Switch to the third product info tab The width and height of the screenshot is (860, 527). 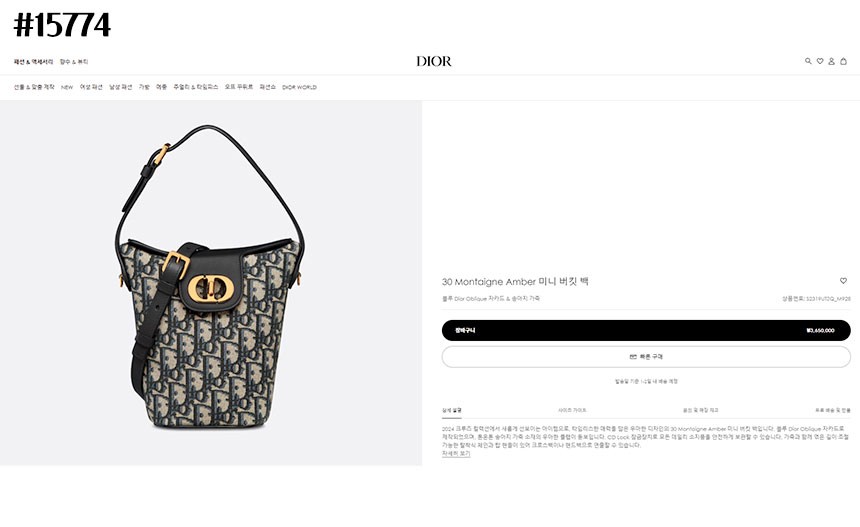click(700, 410)
